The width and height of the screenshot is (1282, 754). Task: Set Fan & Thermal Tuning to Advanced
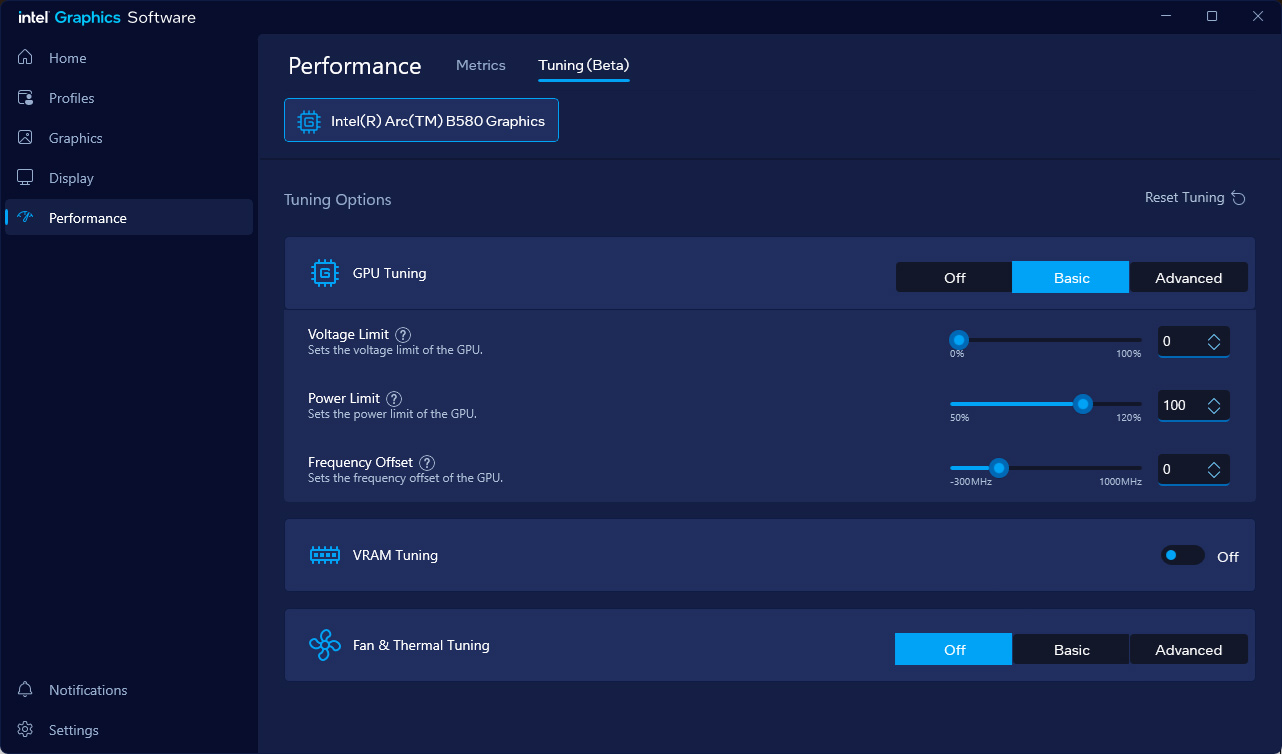point(1189,649)
